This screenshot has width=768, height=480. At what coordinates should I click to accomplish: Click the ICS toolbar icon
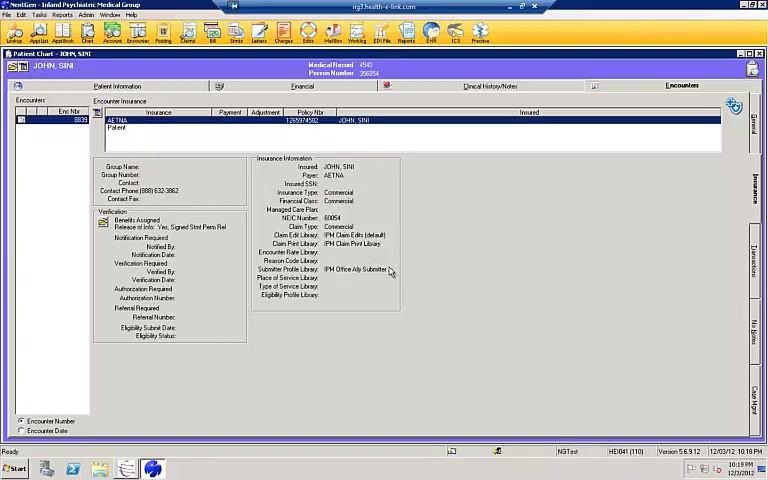456,33
